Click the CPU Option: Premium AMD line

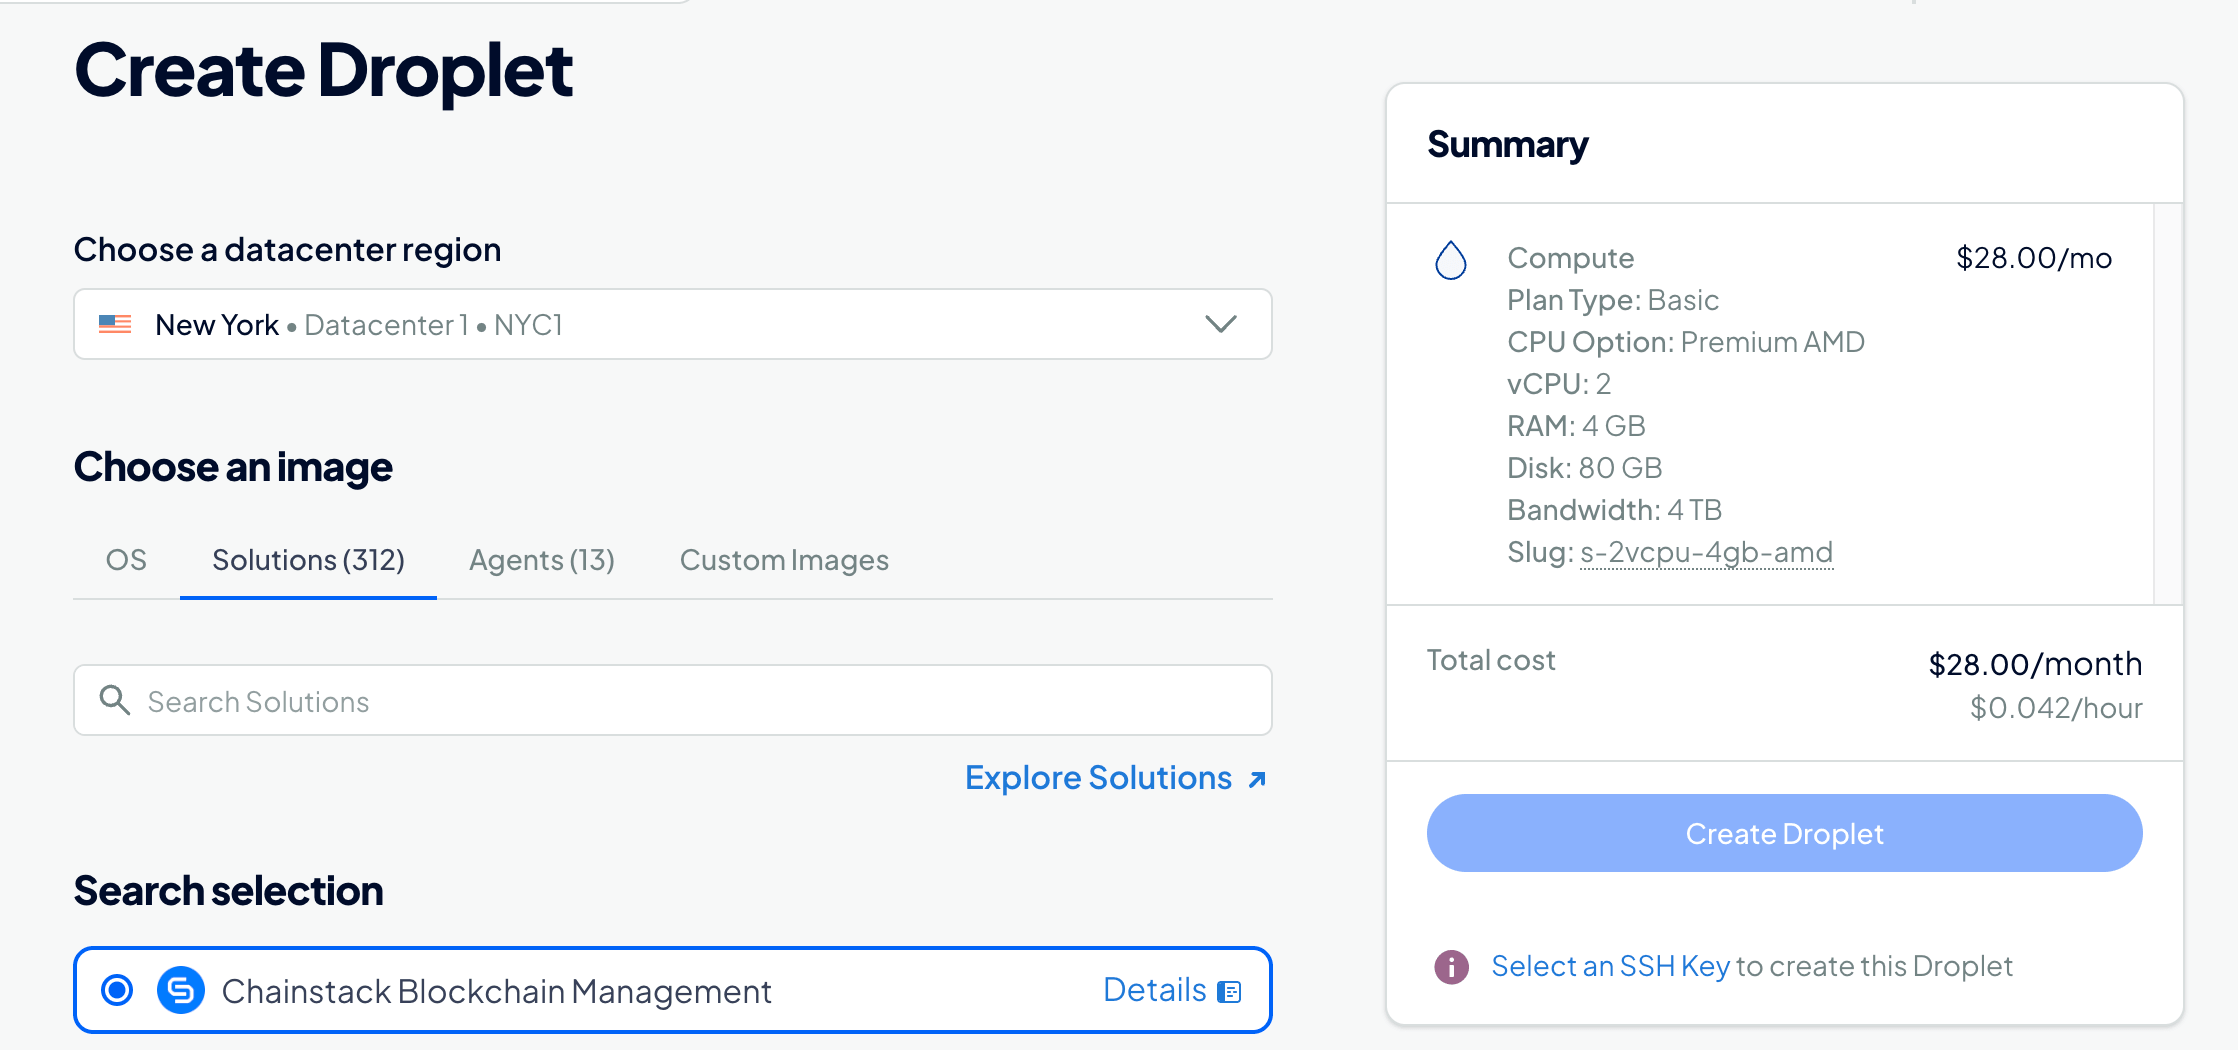point(1686,342)
